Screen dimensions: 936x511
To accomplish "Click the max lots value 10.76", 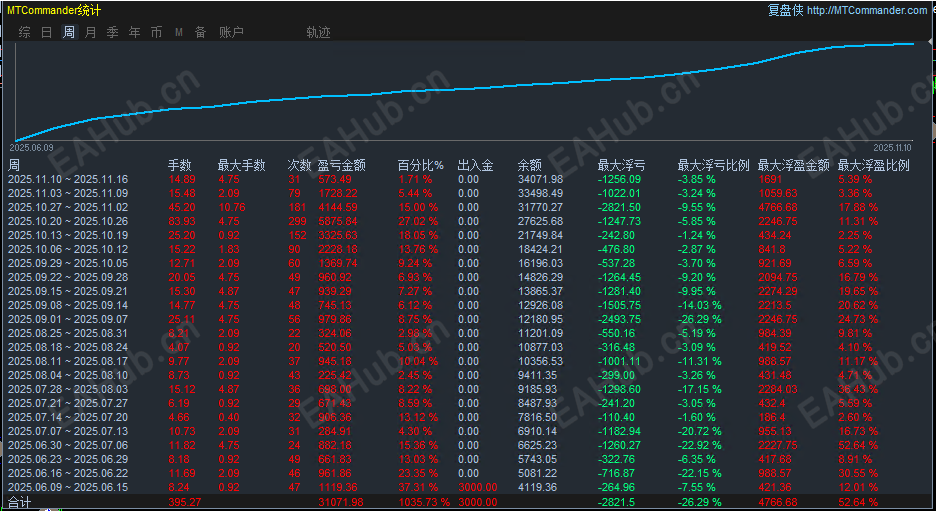I will [232, 207].
